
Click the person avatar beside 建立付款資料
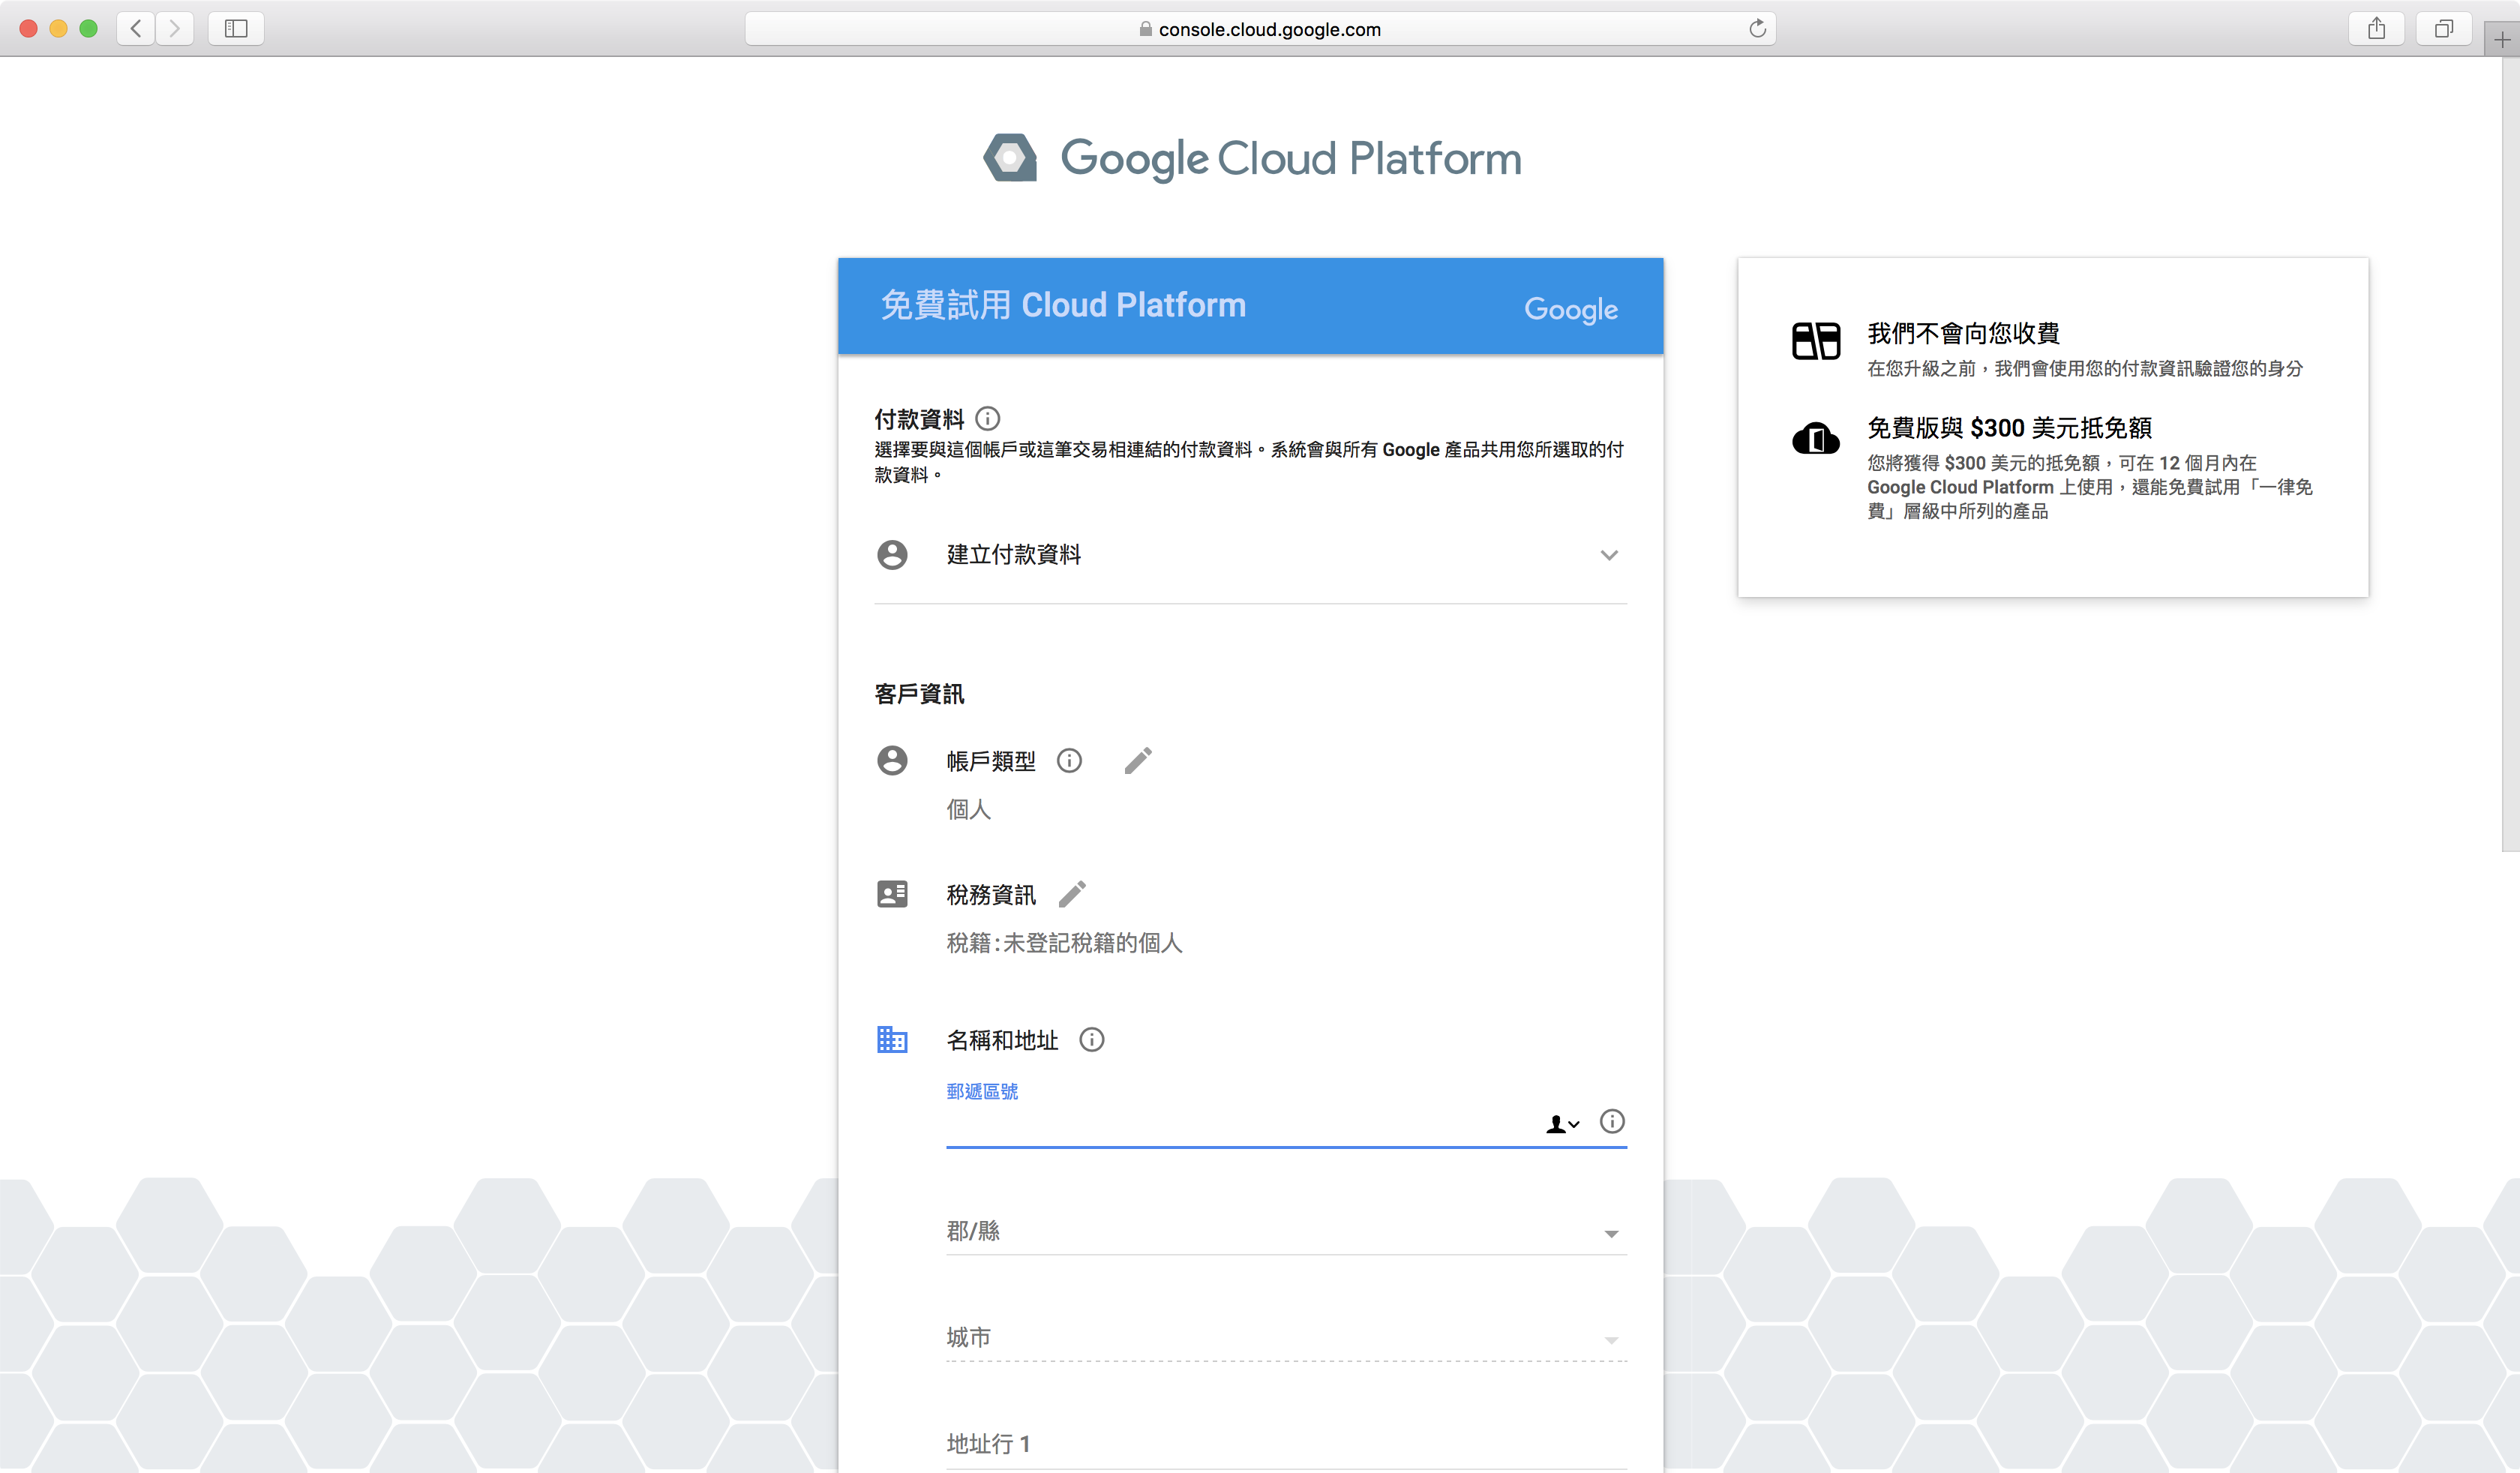tap(892, 555)
